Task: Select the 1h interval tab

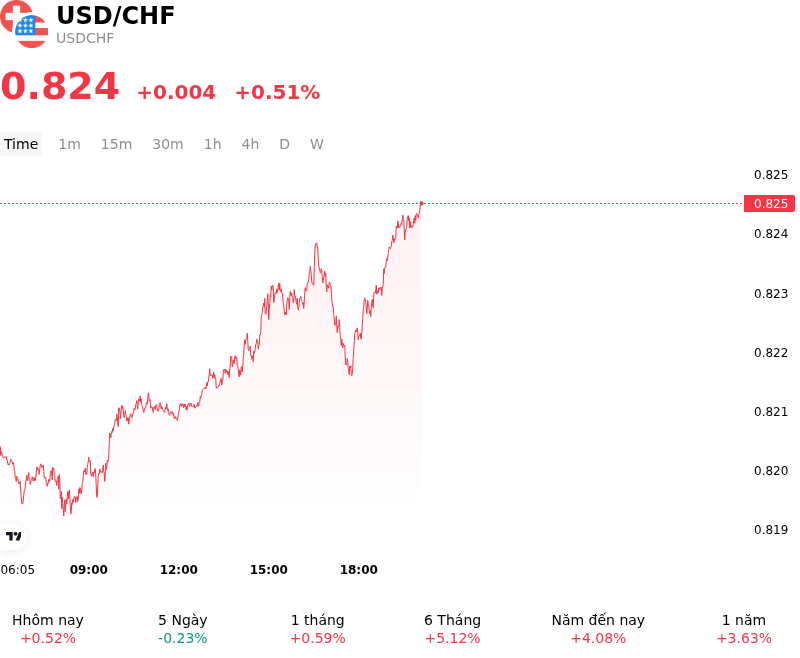Action: (x=213, y=144)
